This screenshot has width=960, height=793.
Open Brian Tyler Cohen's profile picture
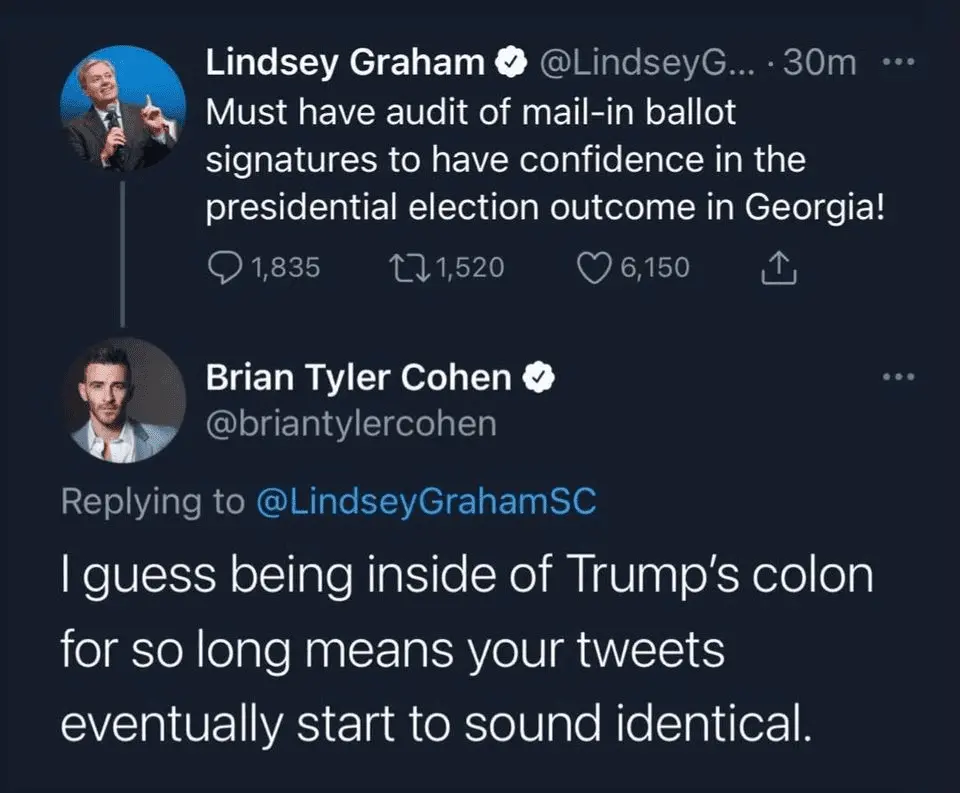point(124,400)
